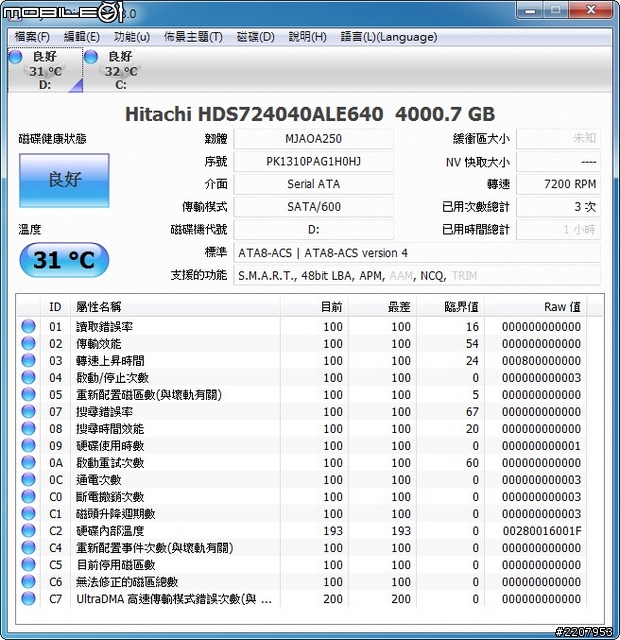The width and height of the screenshot is (620, 640).
Task: Click the status orb for 04 啟動/停止次數
Action: click(28, 378)
